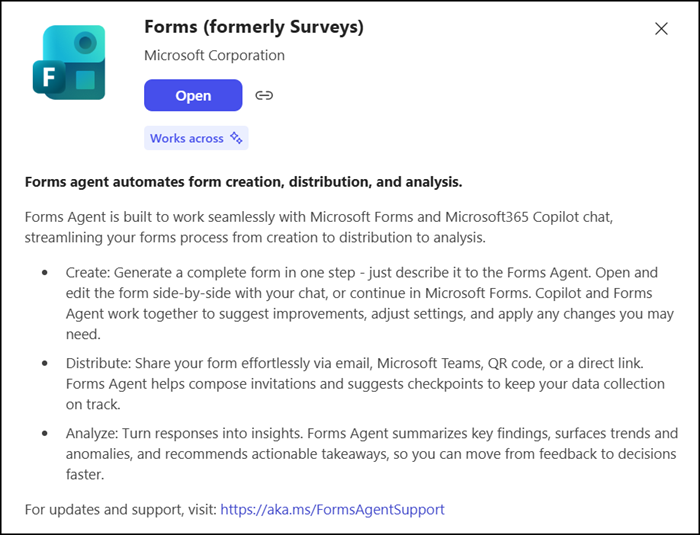Image resolution: width=700 pixels, height=535 pixels.
Task: Click the Forms (formerly Surveys) title
Action: tap(254, 27)
